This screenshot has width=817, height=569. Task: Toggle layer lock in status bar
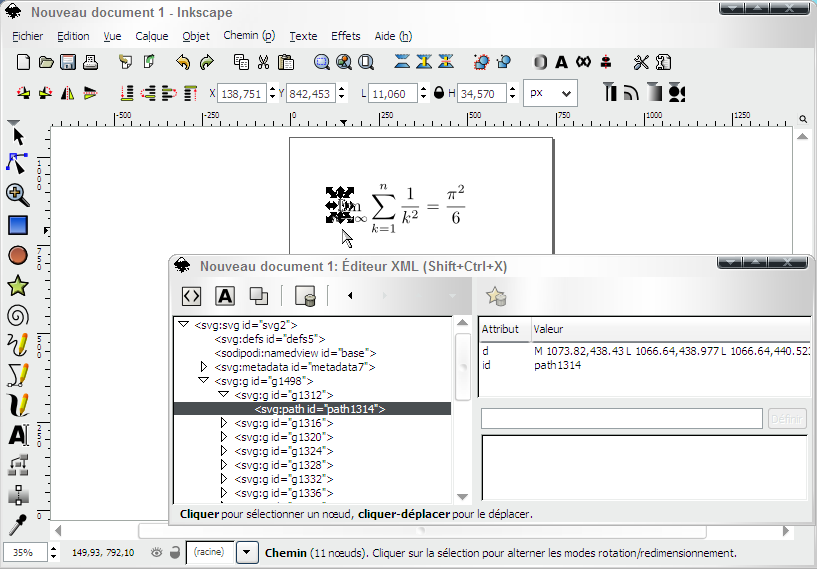coord(176,552)
